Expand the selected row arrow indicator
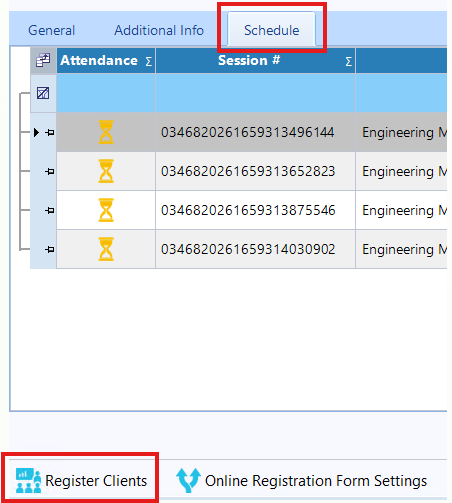 coord(36,133)
